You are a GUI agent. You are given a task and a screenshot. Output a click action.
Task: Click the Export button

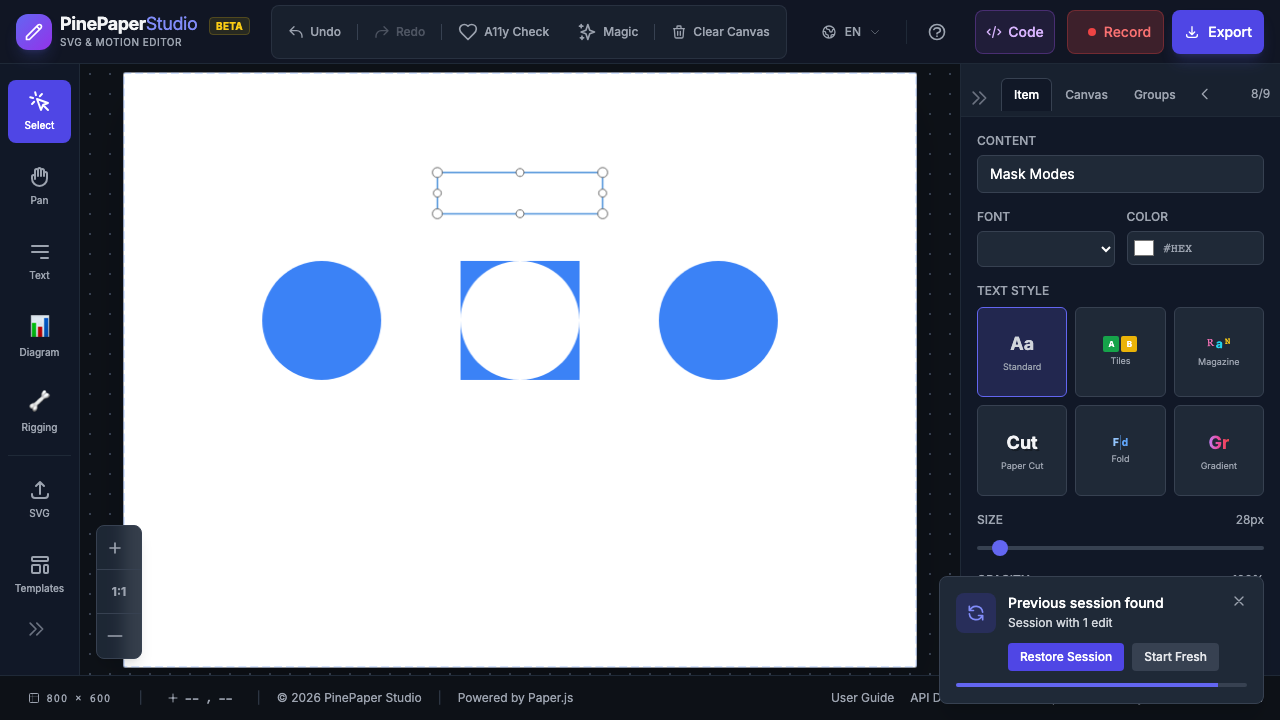pyautogui.click(x=1217, y=32)
